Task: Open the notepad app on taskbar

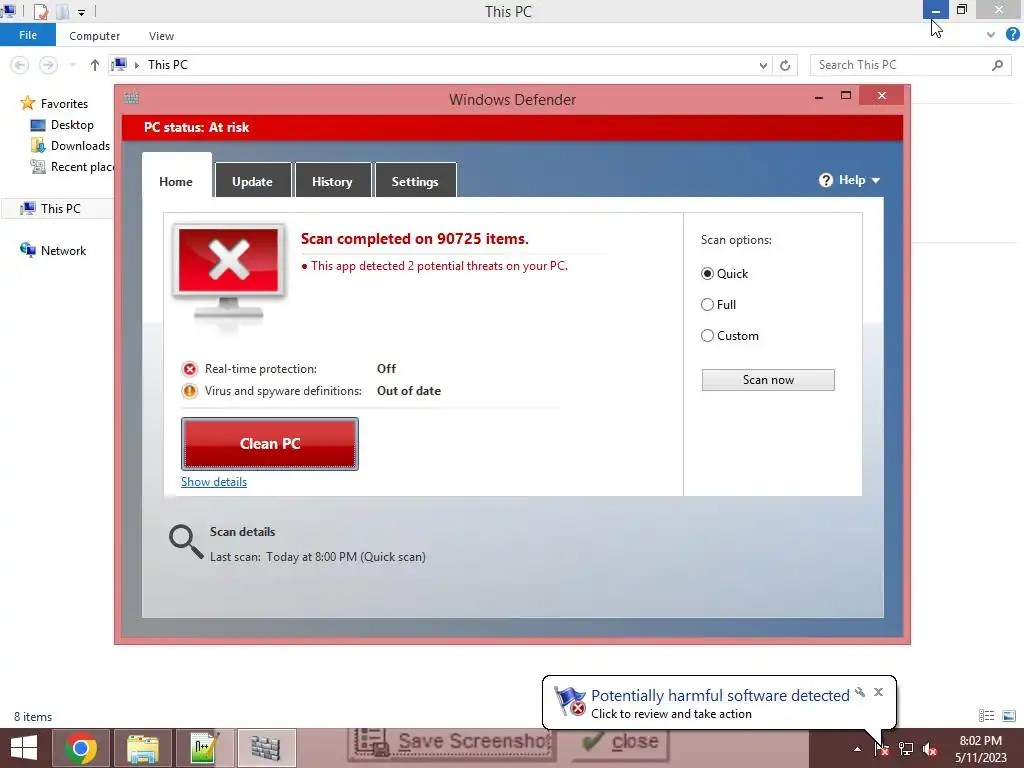Action: [x=204, y=748]
